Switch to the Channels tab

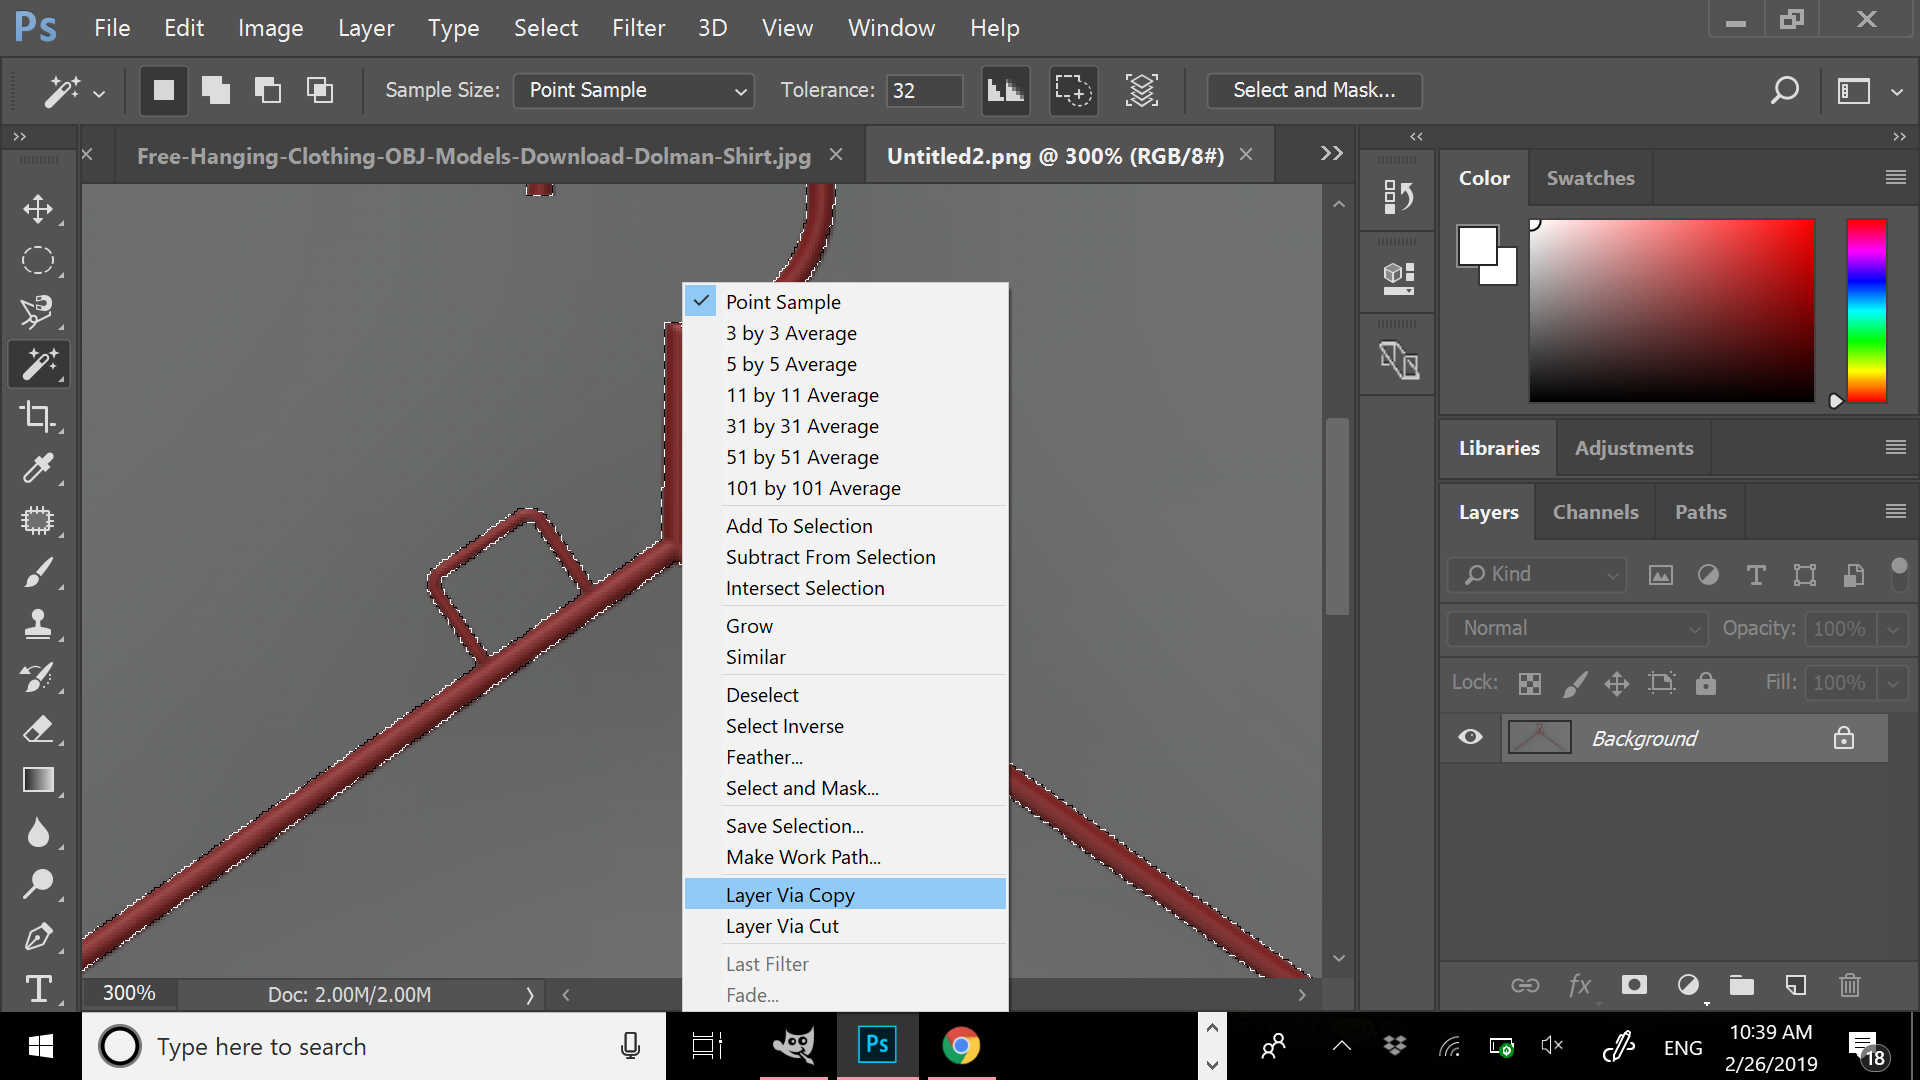point(1595,512)
